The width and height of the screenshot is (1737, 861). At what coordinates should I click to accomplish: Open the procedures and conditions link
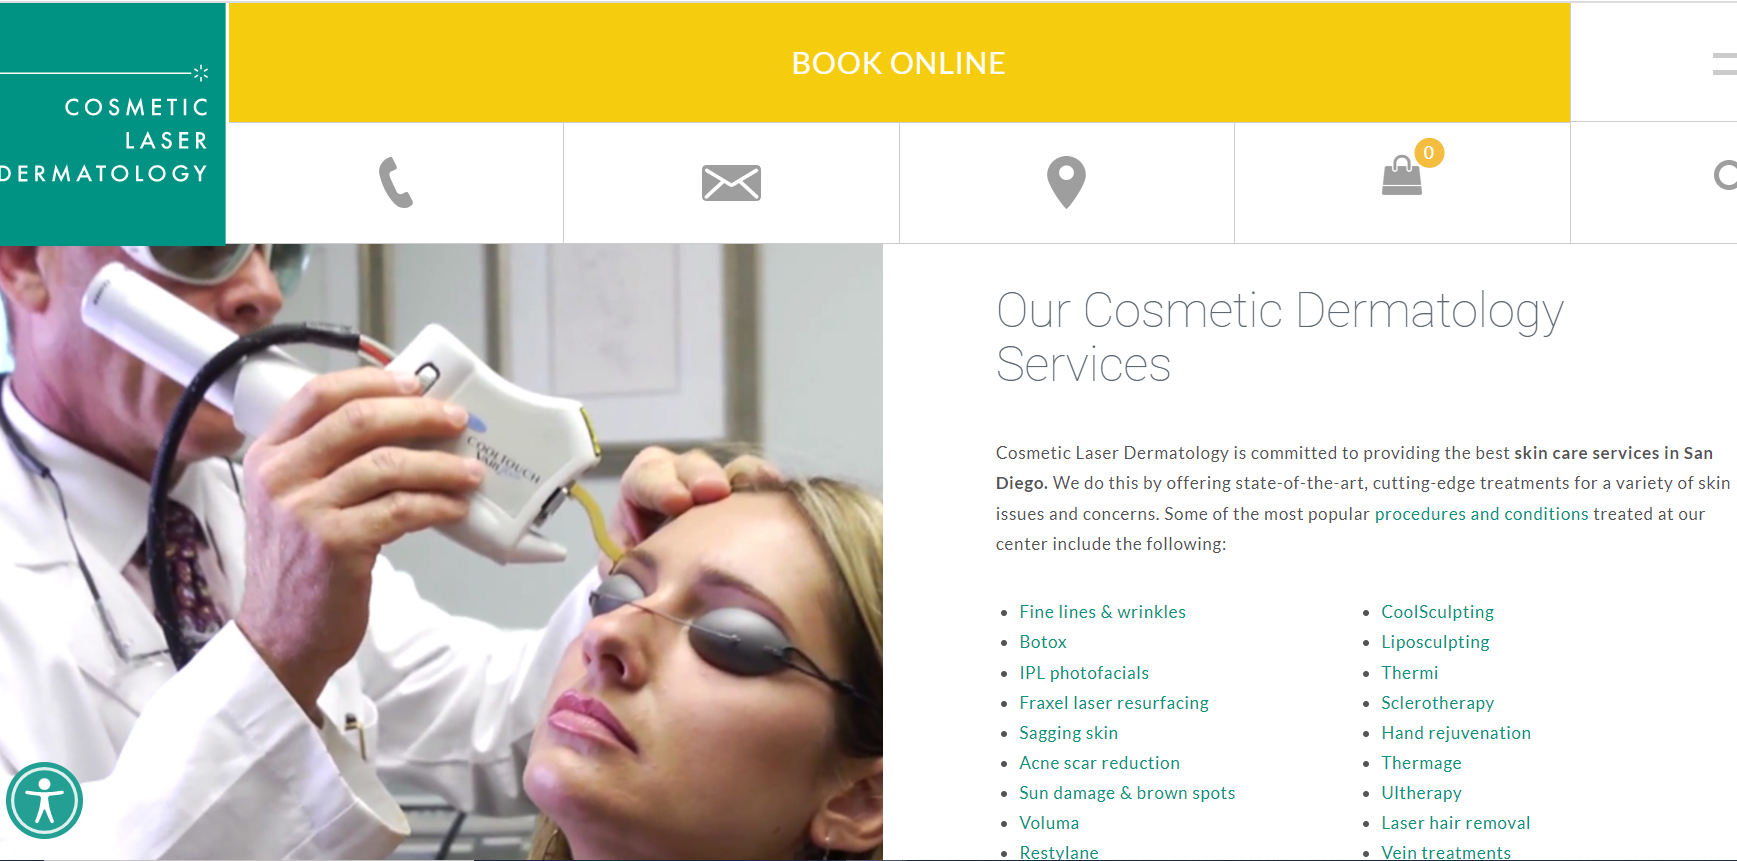click(x=1481, y=514)
